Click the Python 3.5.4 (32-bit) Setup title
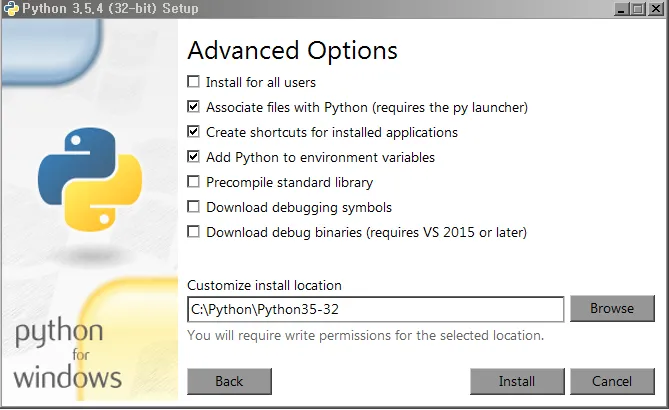Viewport: 669px width, 410px height. 111,9
